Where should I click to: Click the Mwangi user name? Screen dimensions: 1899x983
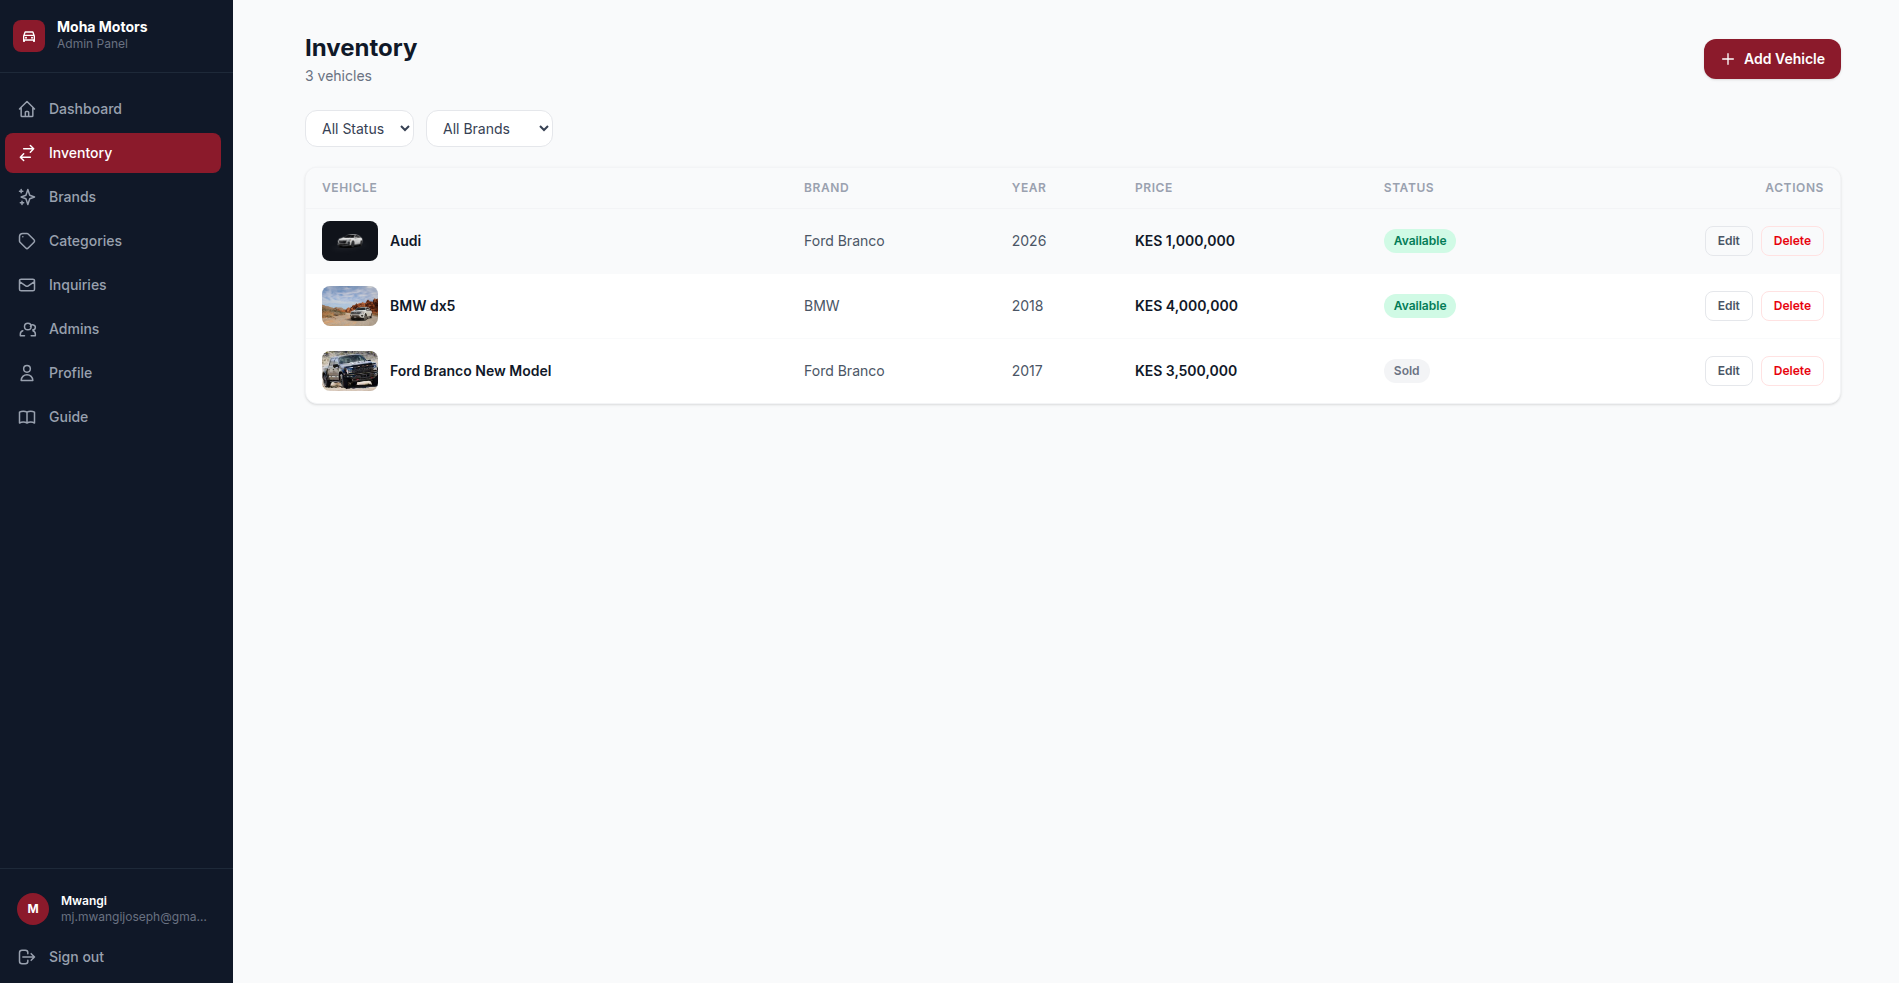point(84,901)
